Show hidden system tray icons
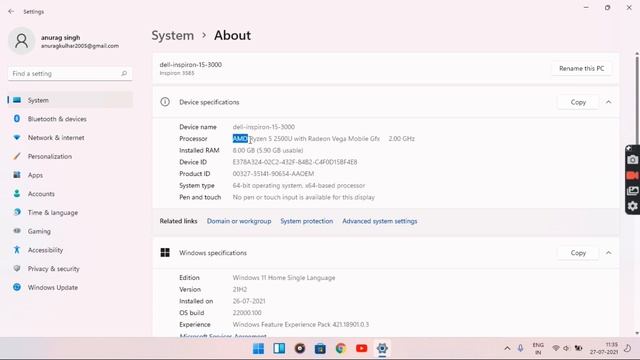 [507, 349]
